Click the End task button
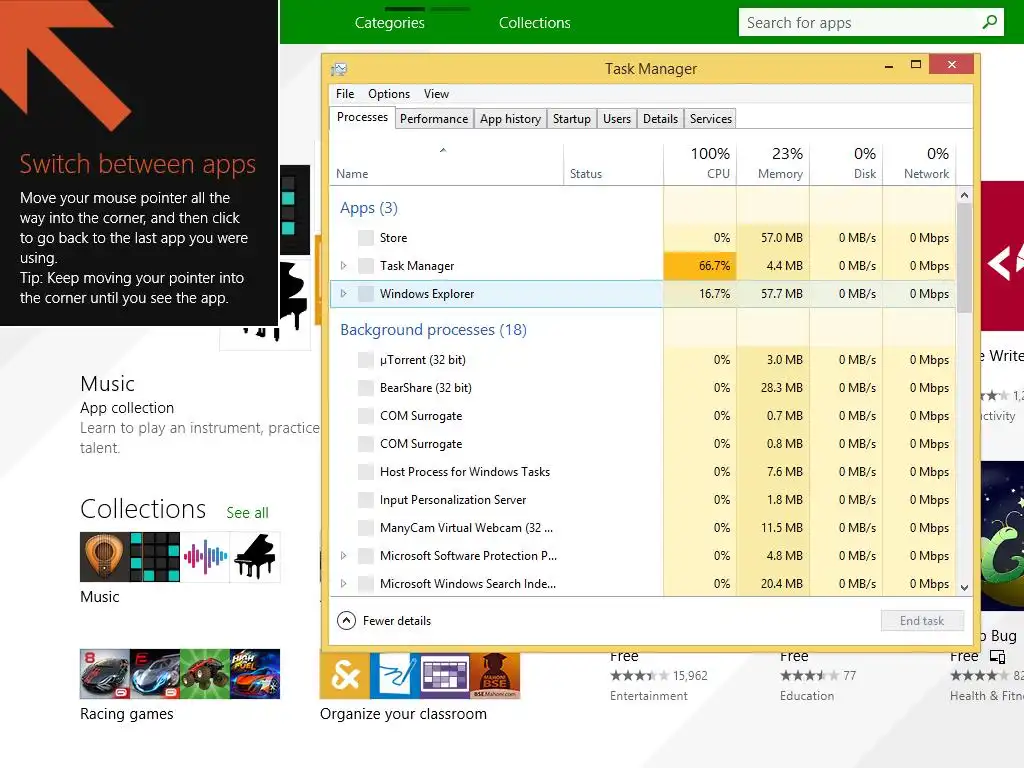This screenshot has height=768, width=1024. [921, 620]
